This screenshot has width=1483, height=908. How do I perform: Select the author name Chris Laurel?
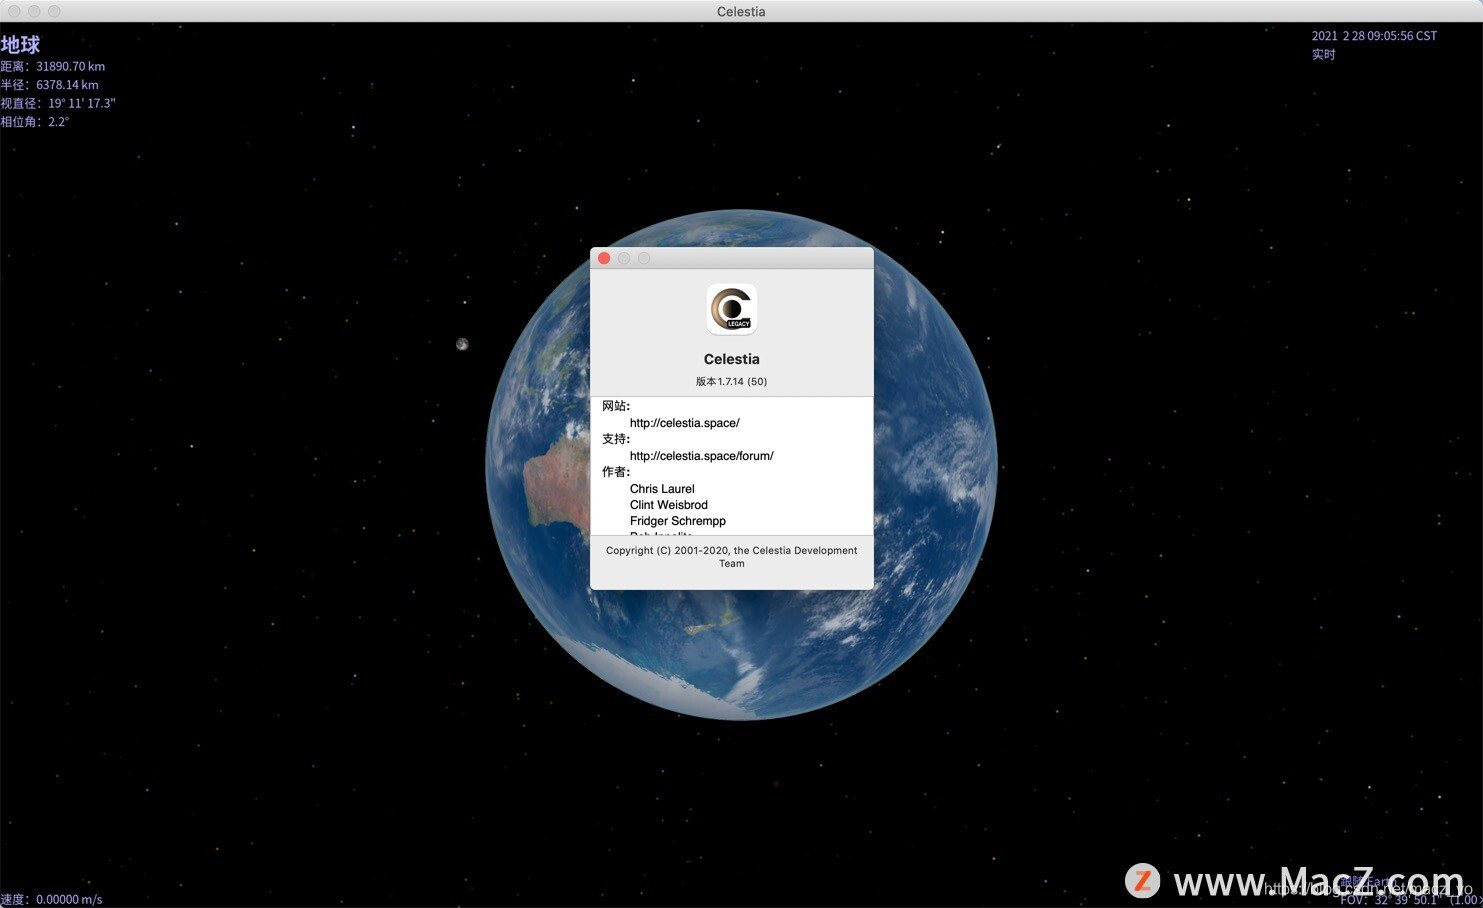click(662, 489)
